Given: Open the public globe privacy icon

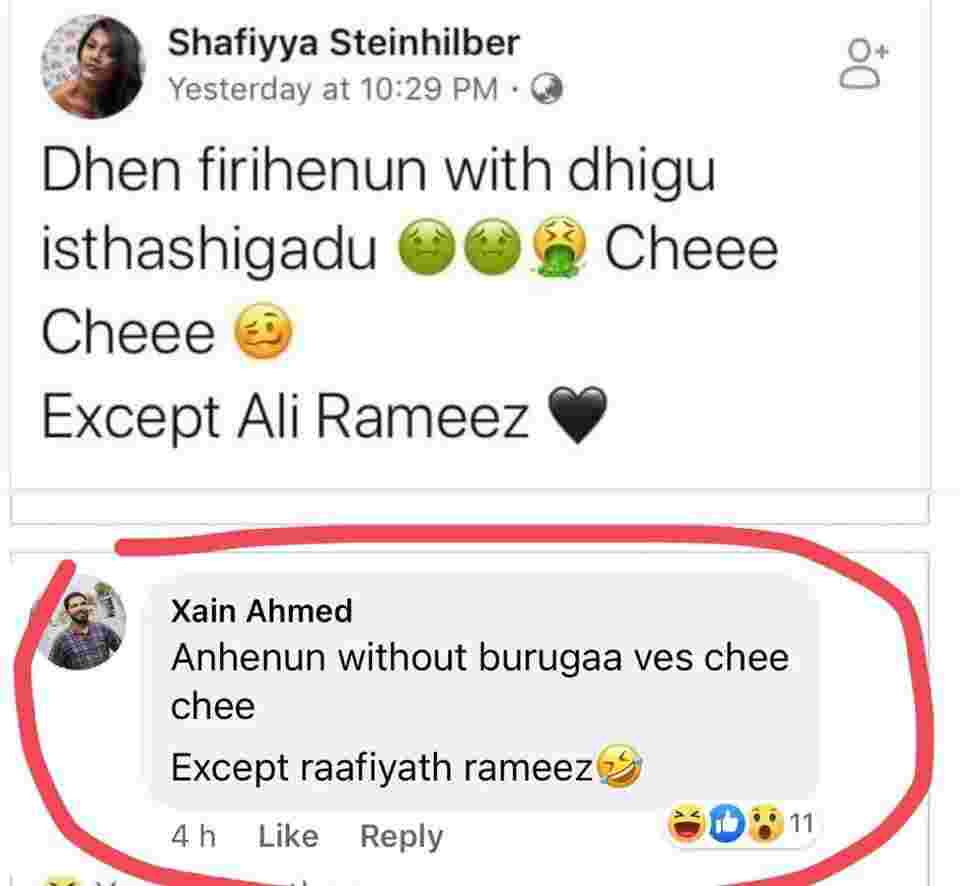Looking at the screenshot, I should pyautogui.click(x=546, y=89).
